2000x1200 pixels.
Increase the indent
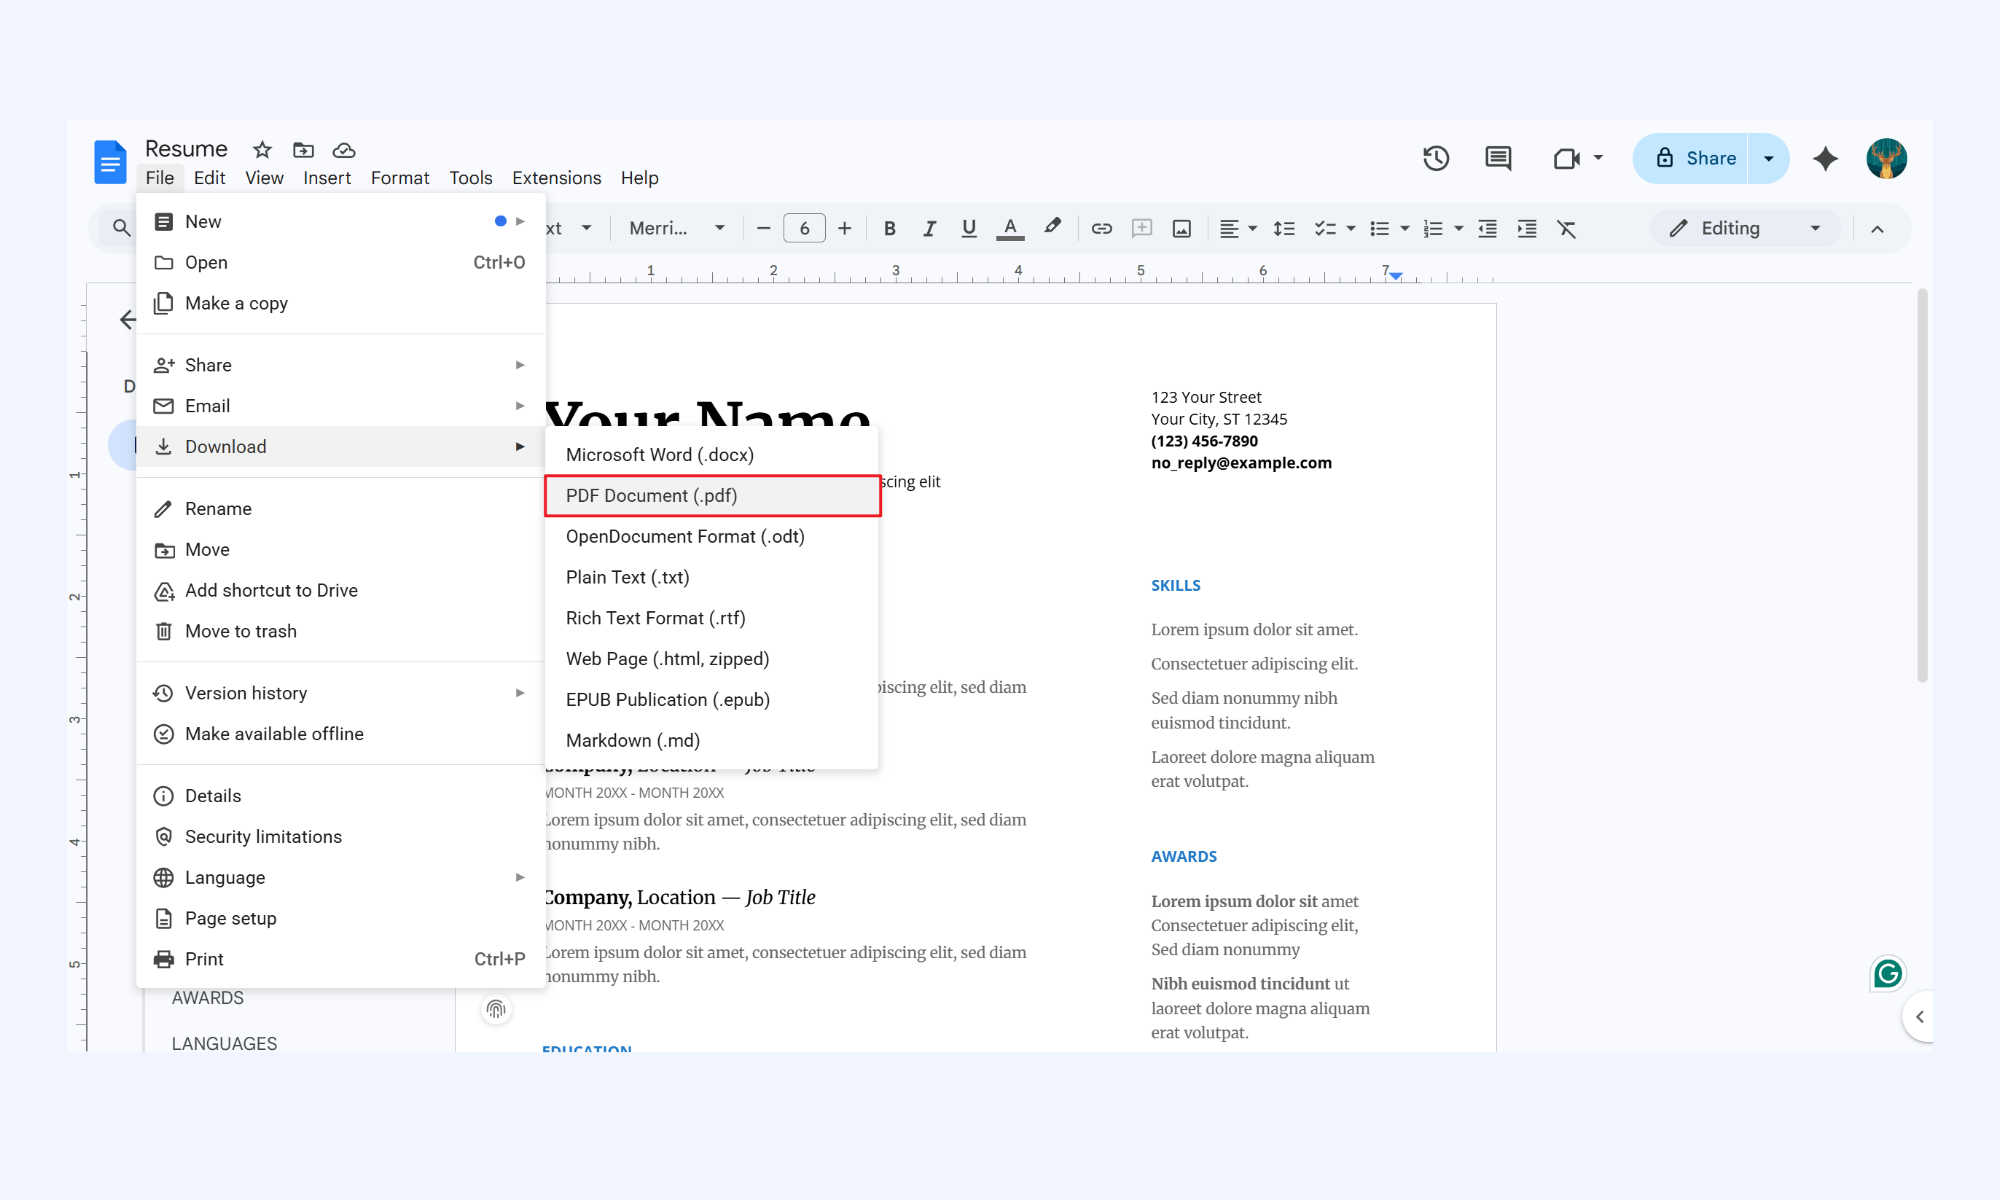[x=1527, y=228]
